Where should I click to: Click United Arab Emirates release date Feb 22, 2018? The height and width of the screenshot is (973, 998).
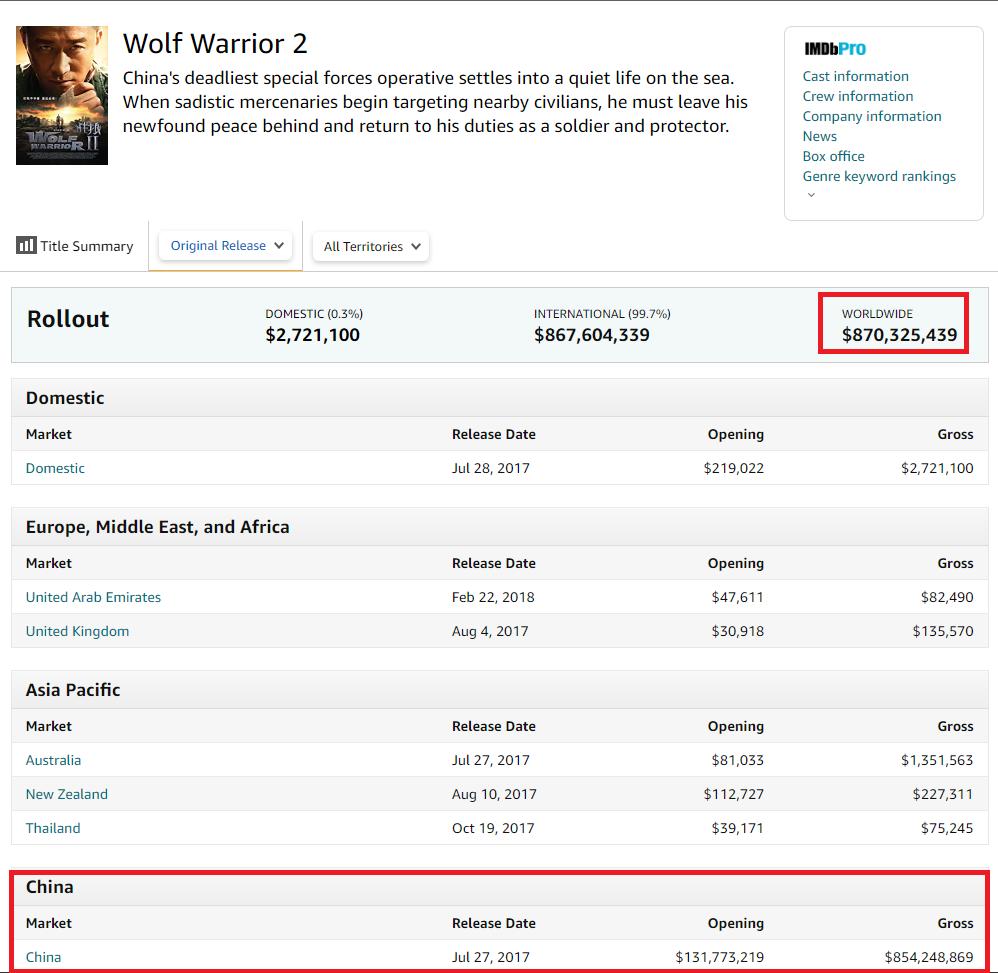493,598
